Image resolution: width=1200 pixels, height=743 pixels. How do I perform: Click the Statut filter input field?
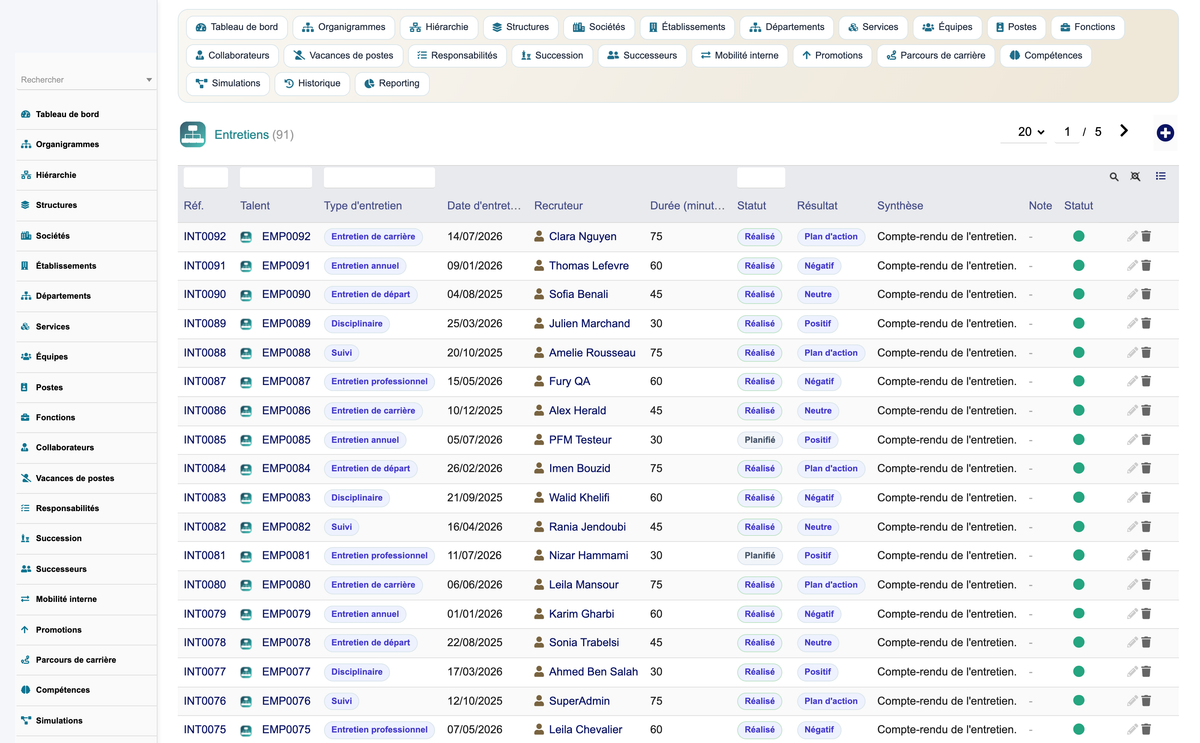coord(761,177)
